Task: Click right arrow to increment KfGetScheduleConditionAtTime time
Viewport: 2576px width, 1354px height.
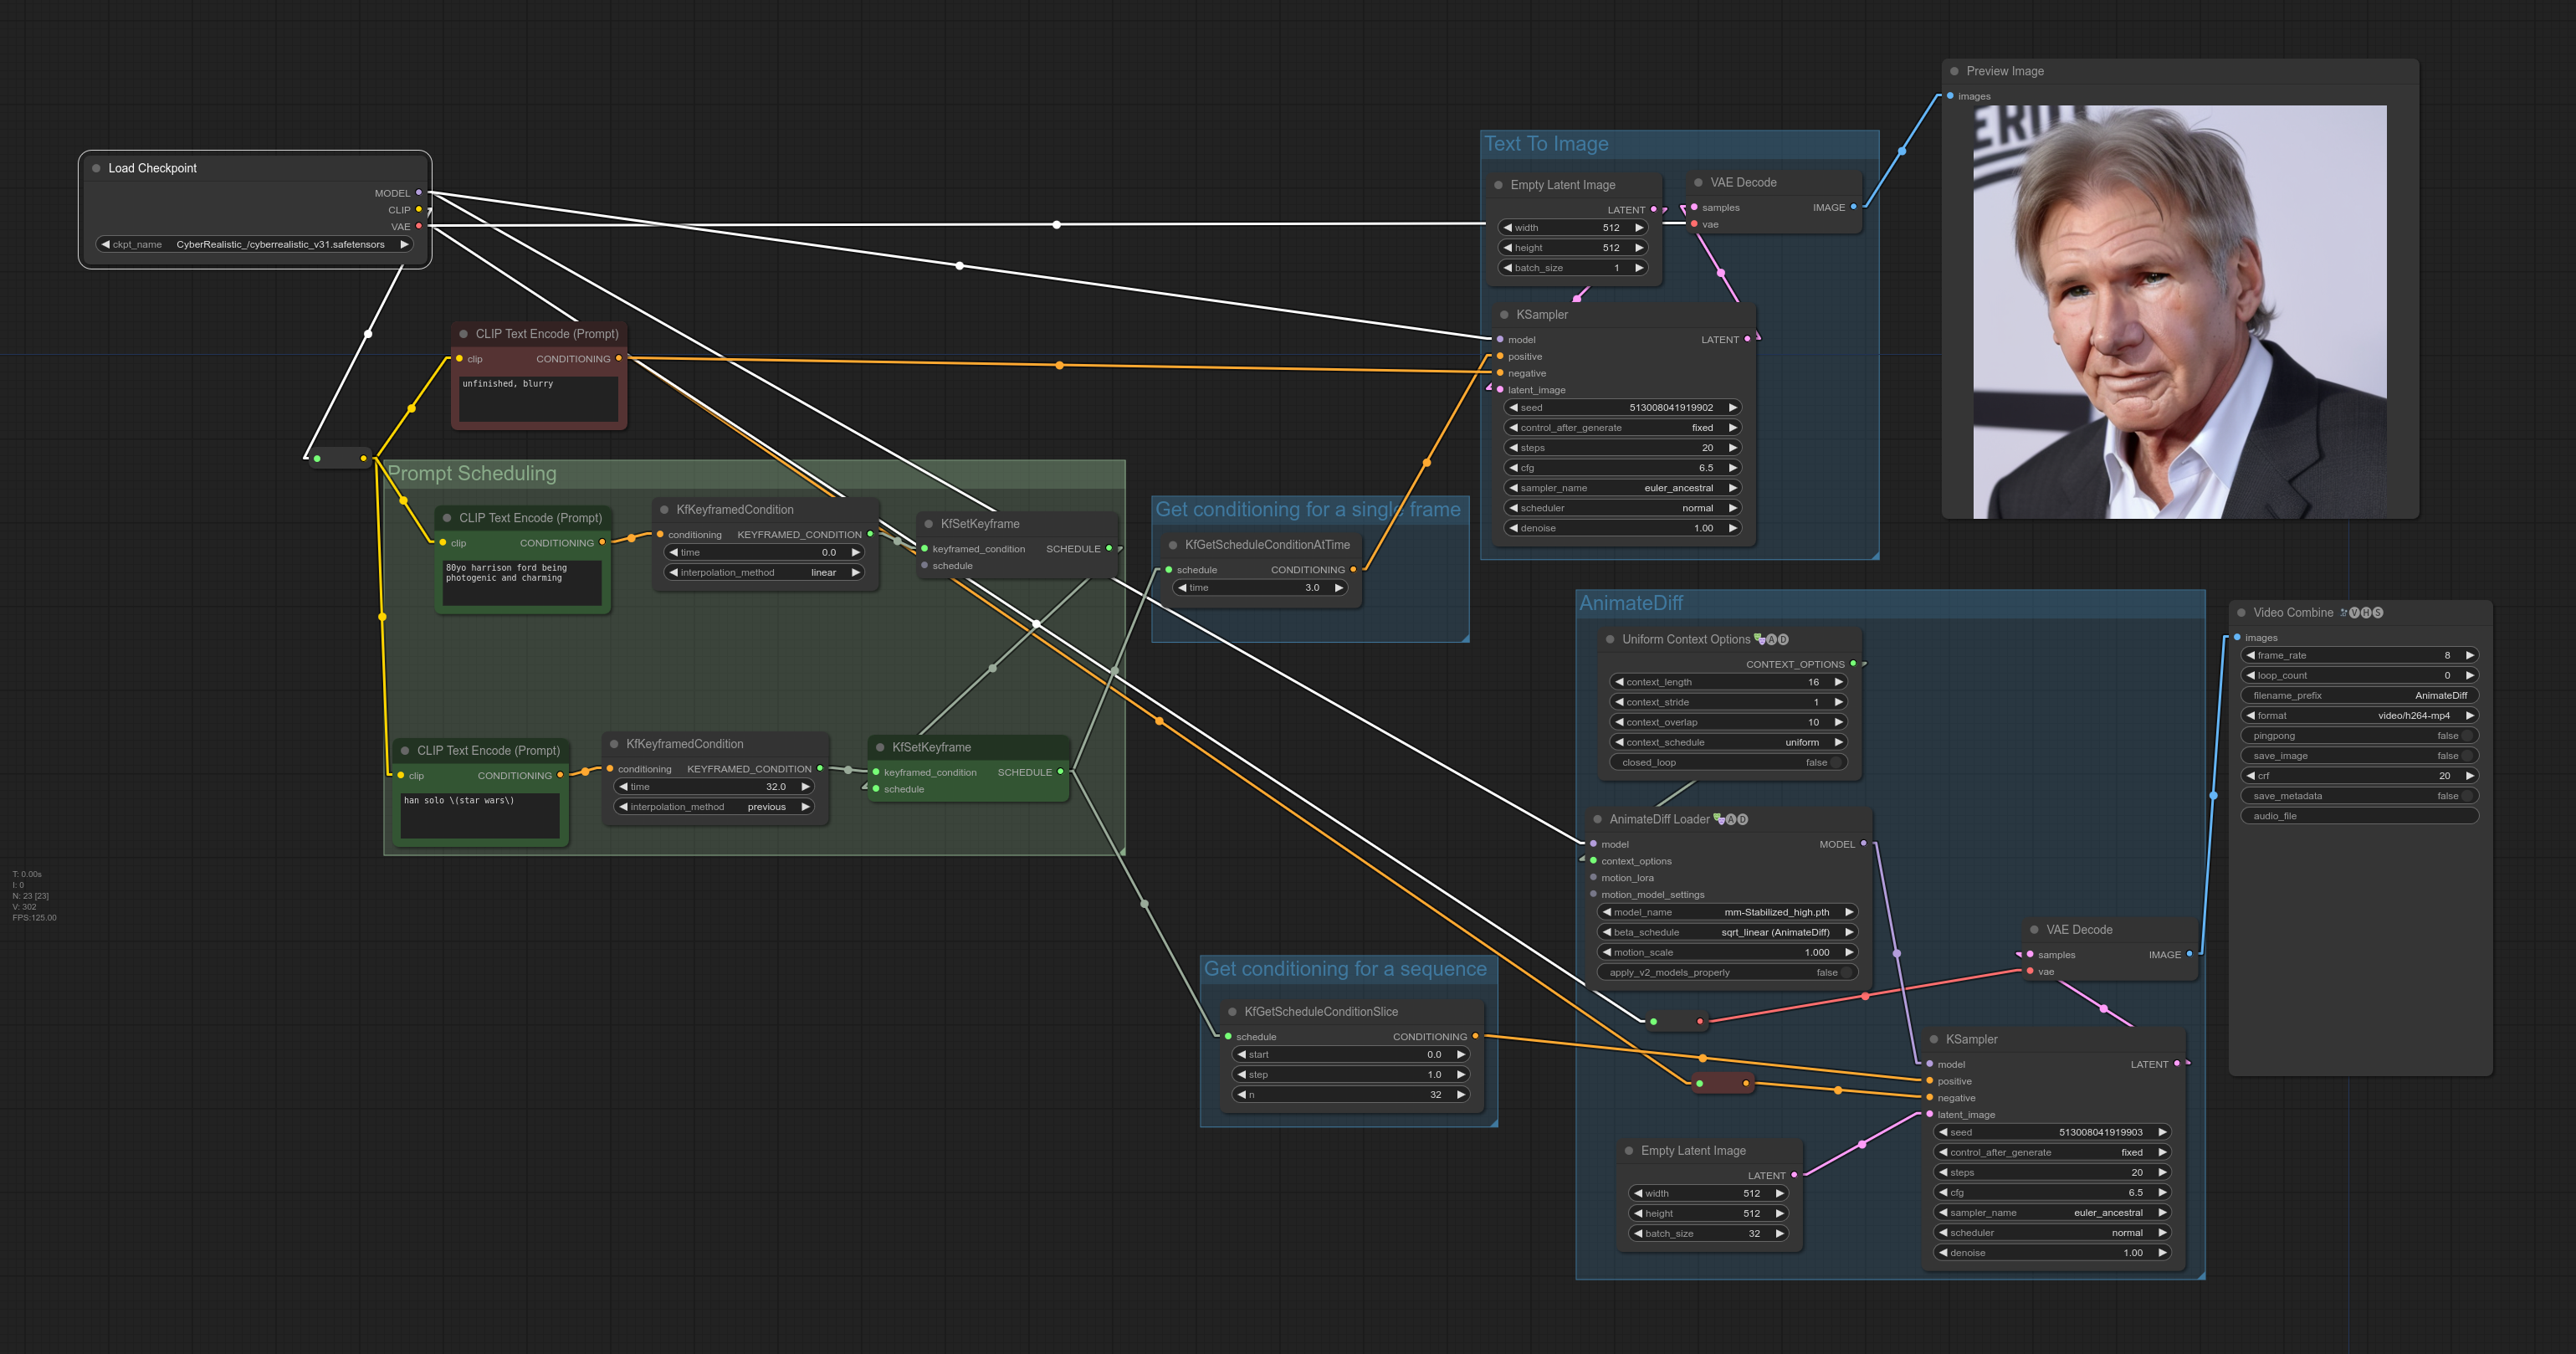Action: (x=1338, y=588)
